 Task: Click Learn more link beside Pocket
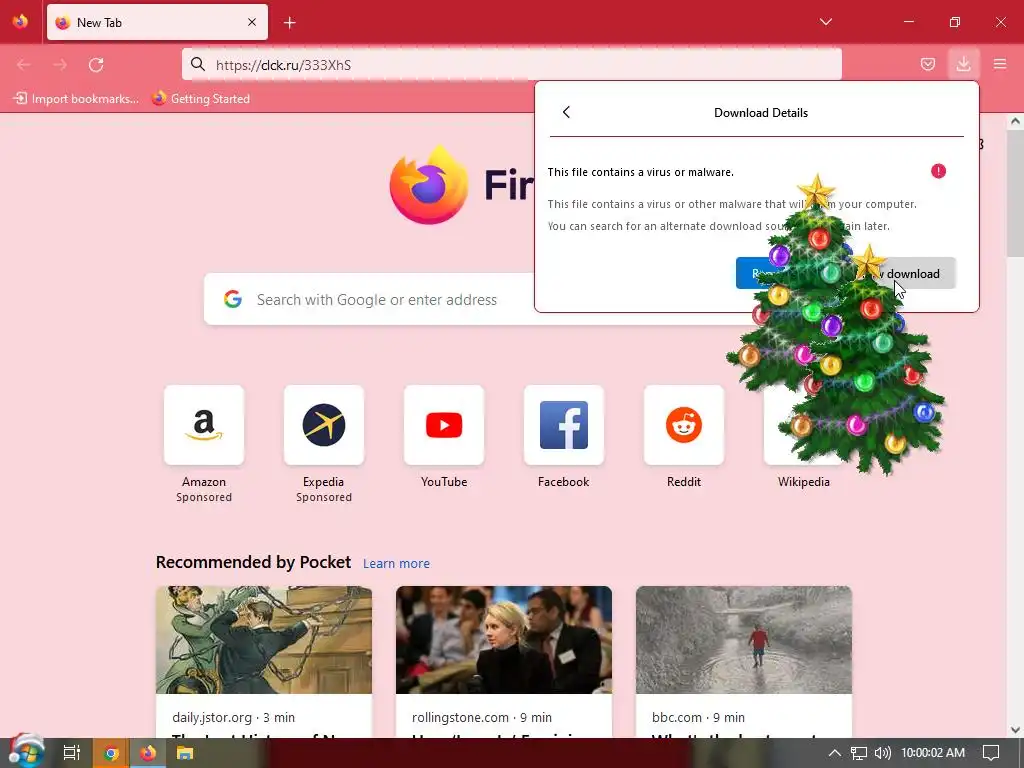396,564
